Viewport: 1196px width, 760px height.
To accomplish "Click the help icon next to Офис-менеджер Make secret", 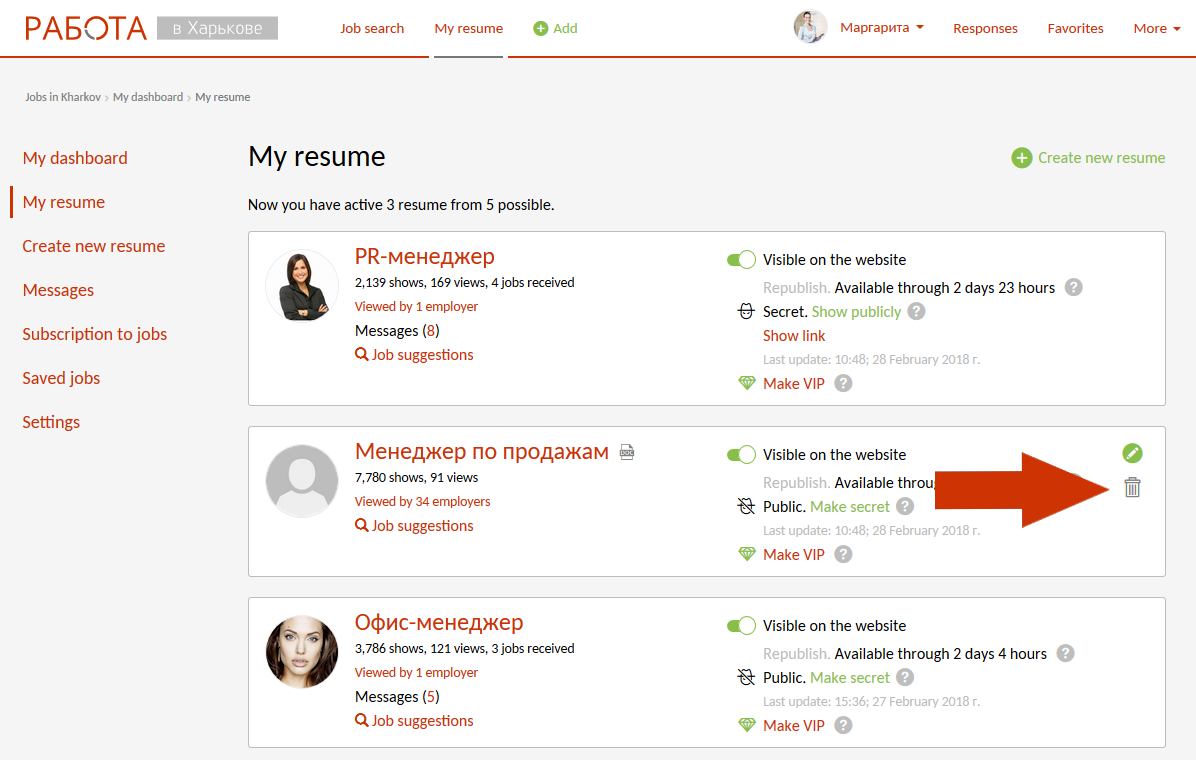I will click(904, 677).
